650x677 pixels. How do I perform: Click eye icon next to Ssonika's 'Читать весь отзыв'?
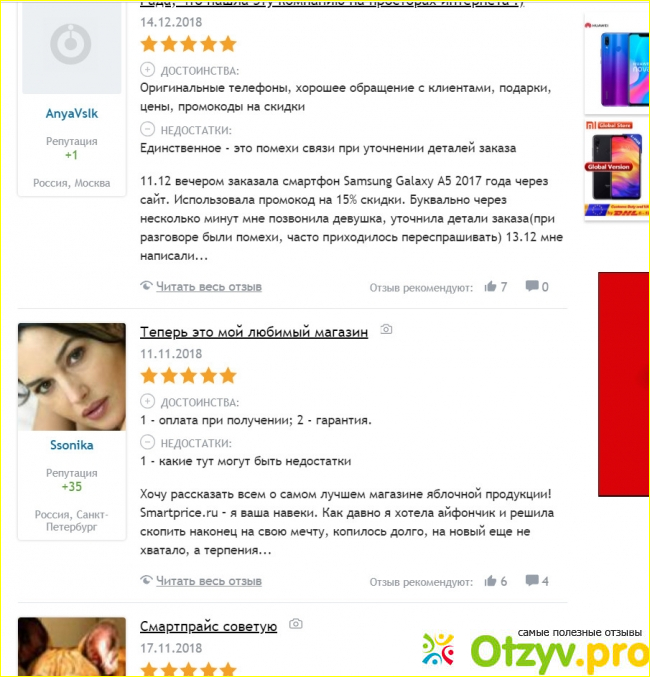[x=146, y=580]
